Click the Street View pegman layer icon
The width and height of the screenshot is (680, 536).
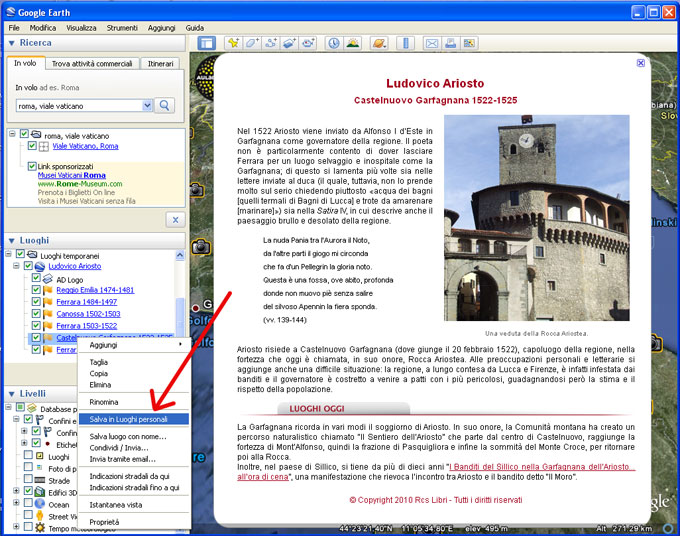40,516
